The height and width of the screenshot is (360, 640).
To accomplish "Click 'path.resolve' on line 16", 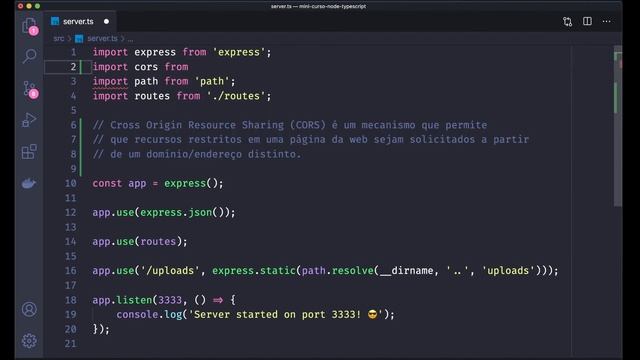I will pyautogui.click(x=338, y=271).
